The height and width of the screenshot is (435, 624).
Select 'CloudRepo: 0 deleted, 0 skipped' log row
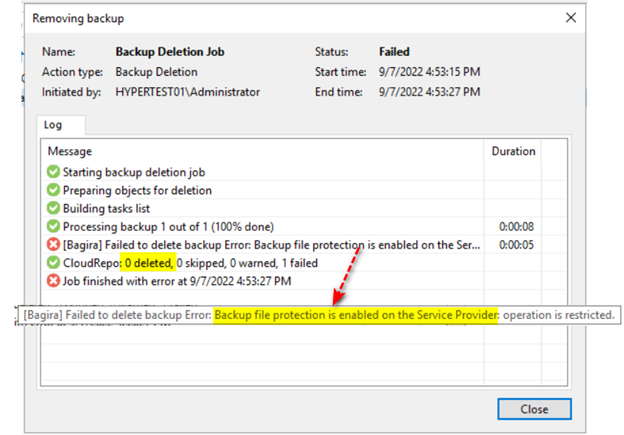(304, 263)
